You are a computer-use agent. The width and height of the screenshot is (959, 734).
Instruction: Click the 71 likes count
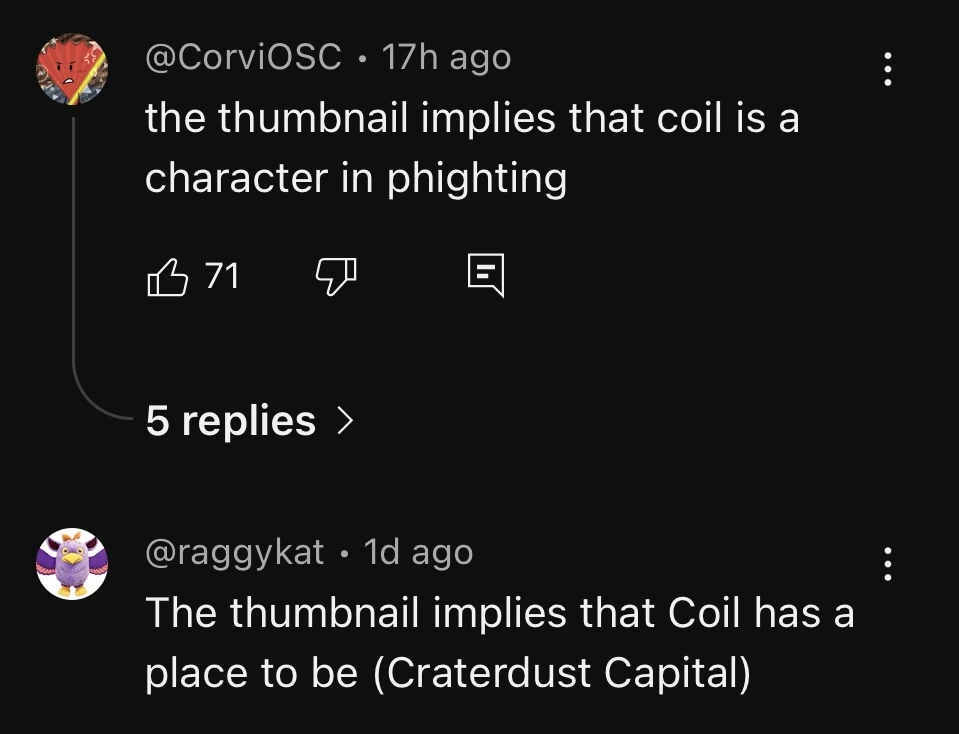point(222,276)
